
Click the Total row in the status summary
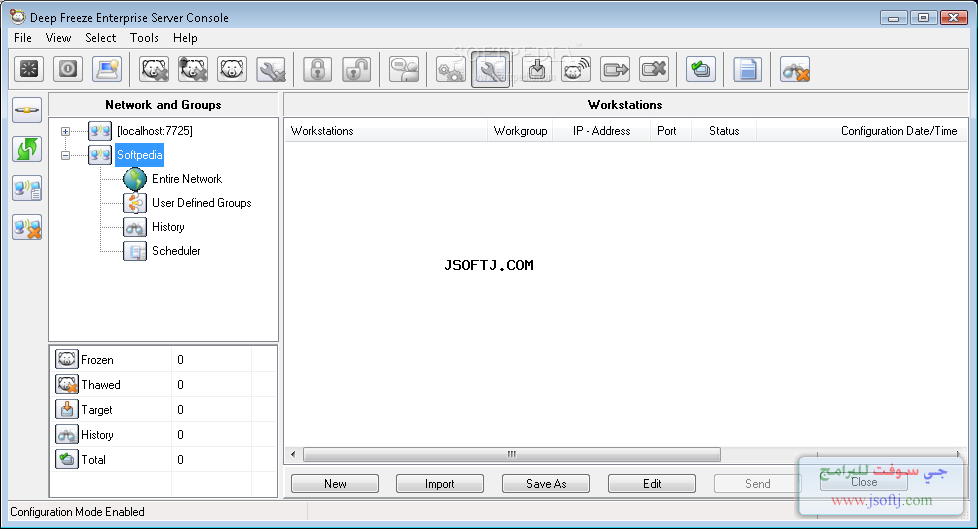(x=163, y=459)
